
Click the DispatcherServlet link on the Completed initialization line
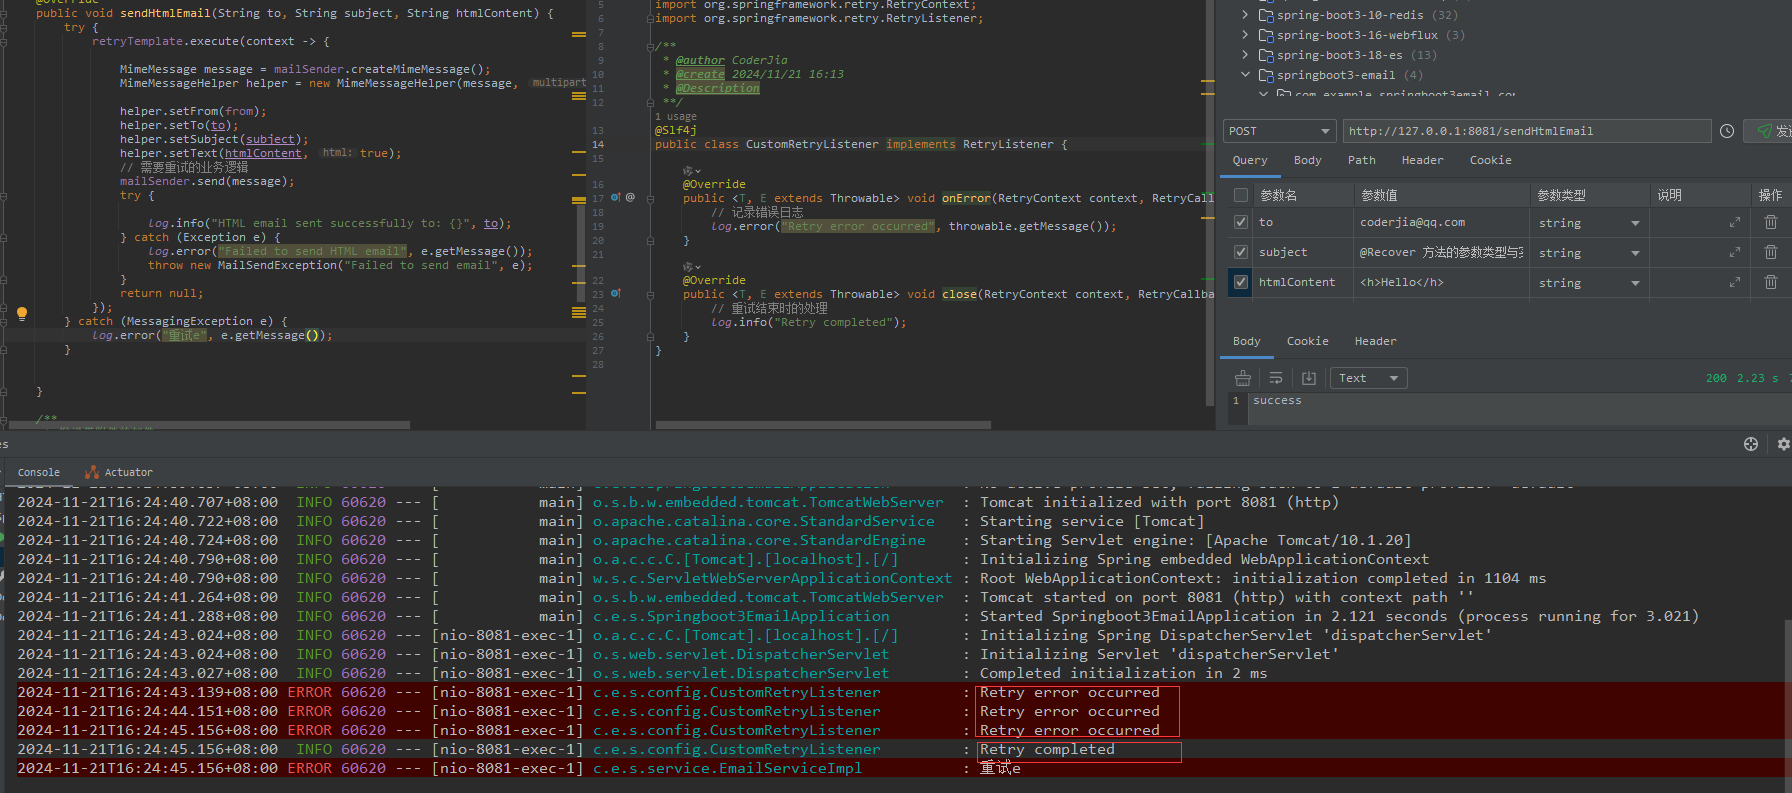pyautogui.click(x=741, y=673)
